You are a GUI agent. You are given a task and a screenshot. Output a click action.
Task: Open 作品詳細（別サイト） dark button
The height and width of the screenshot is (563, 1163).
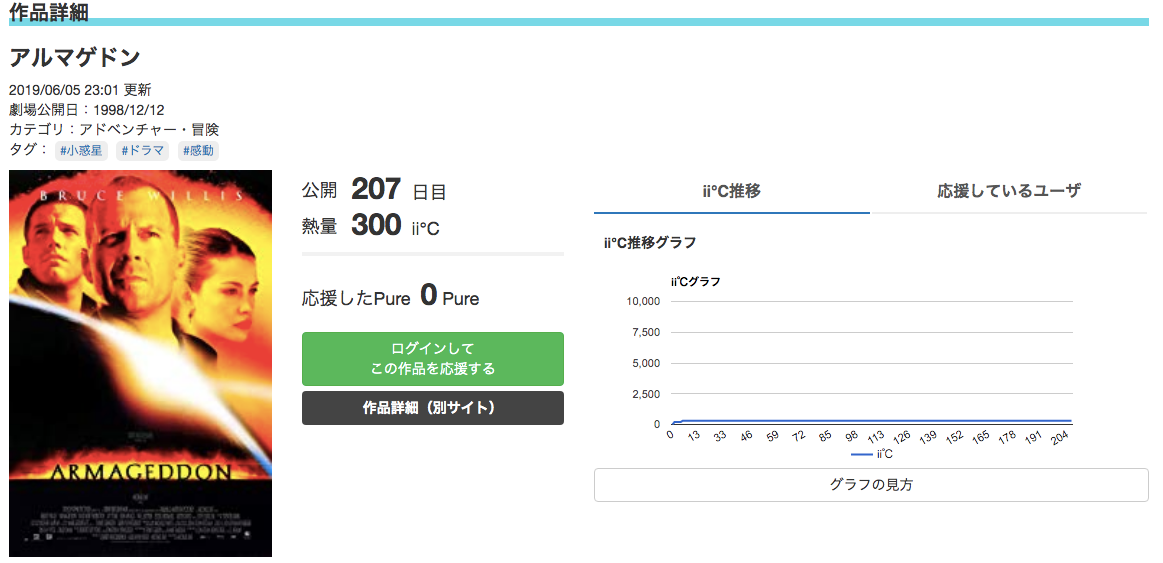[432, 408]
